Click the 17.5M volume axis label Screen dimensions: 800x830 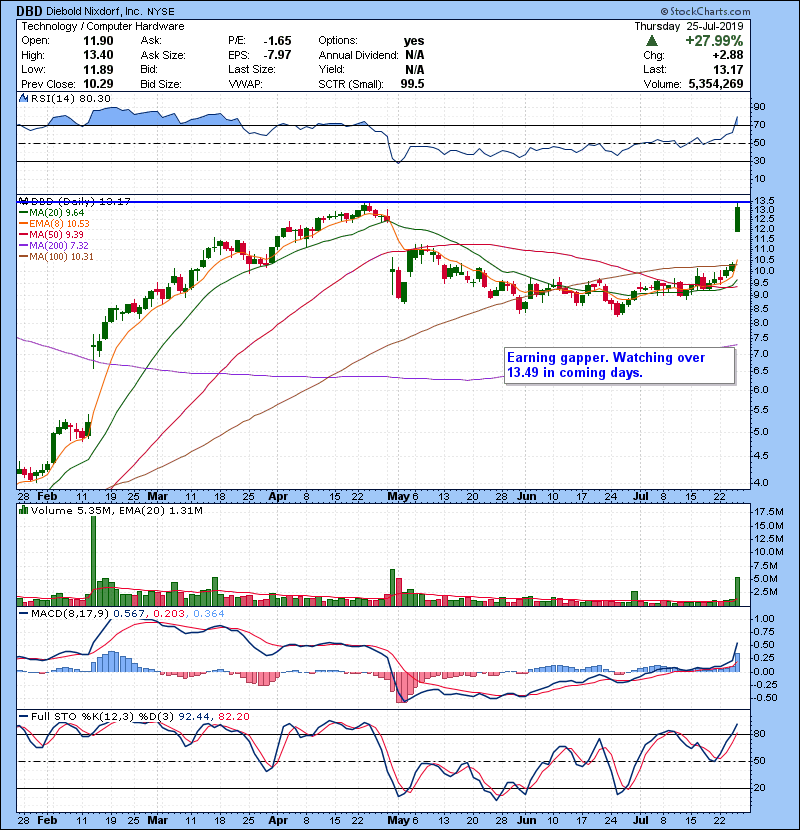769,511
